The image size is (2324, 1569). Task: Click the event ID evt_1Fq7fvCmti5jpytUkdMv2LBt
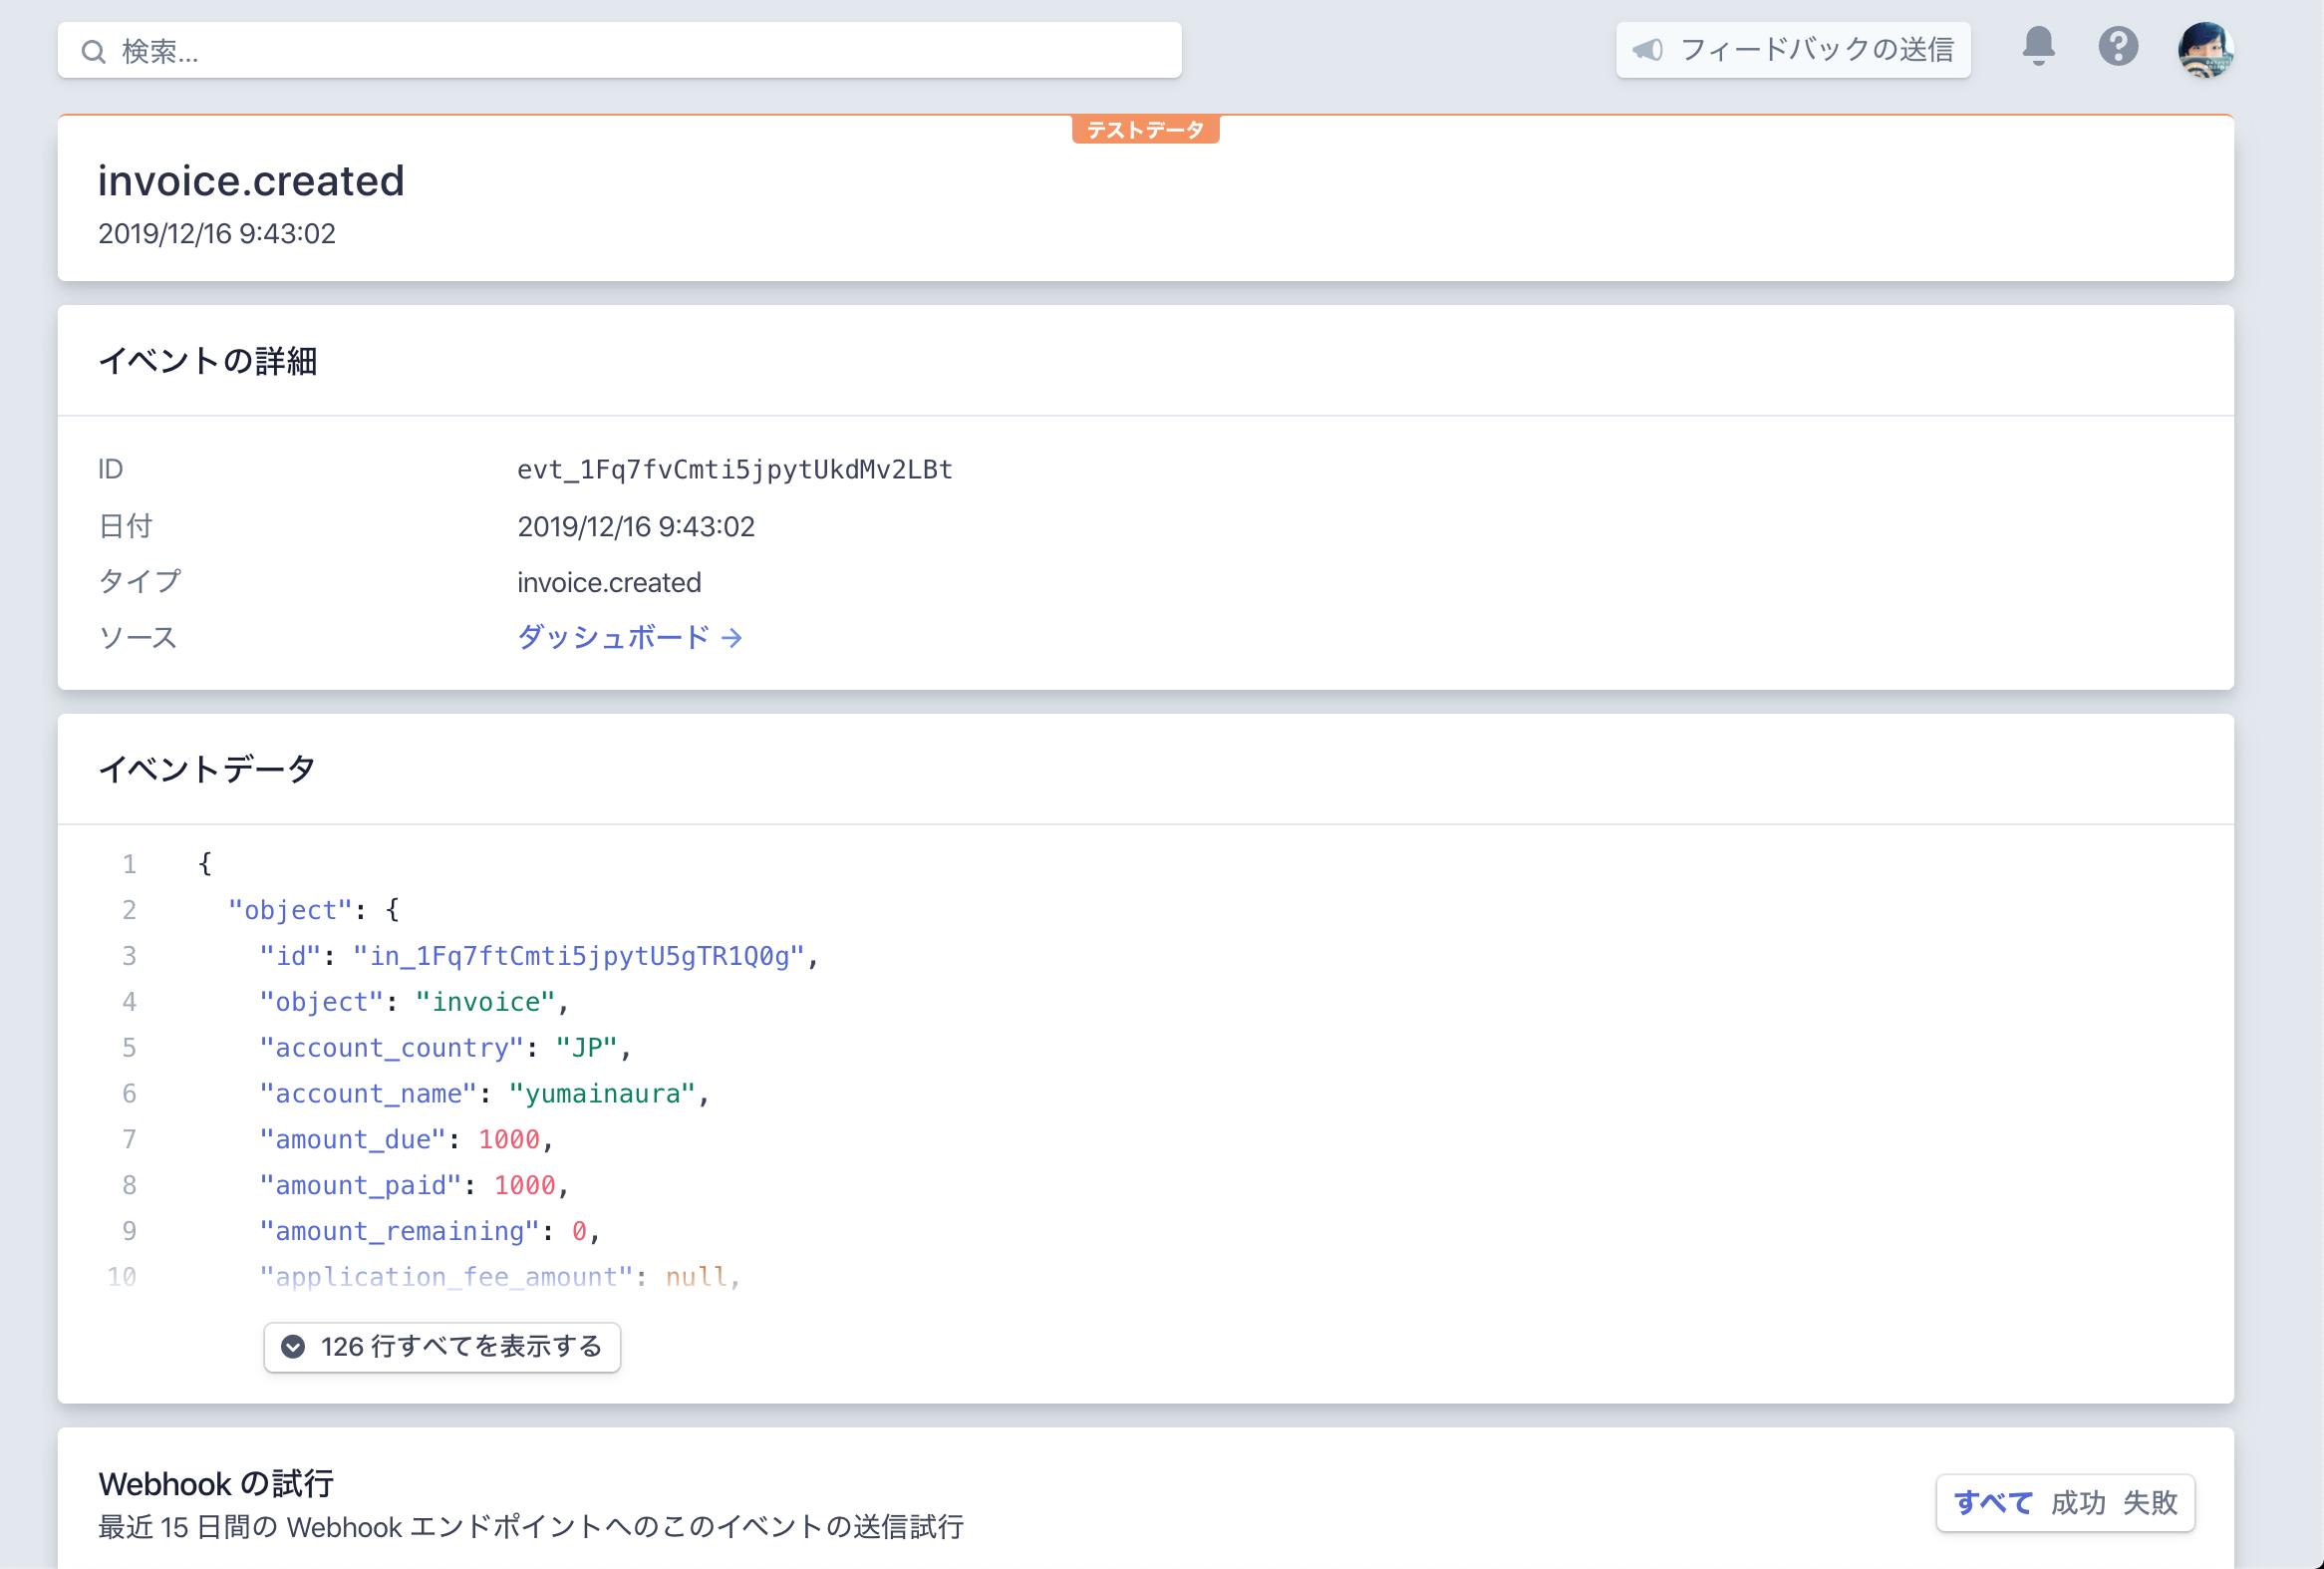[734, 469]
